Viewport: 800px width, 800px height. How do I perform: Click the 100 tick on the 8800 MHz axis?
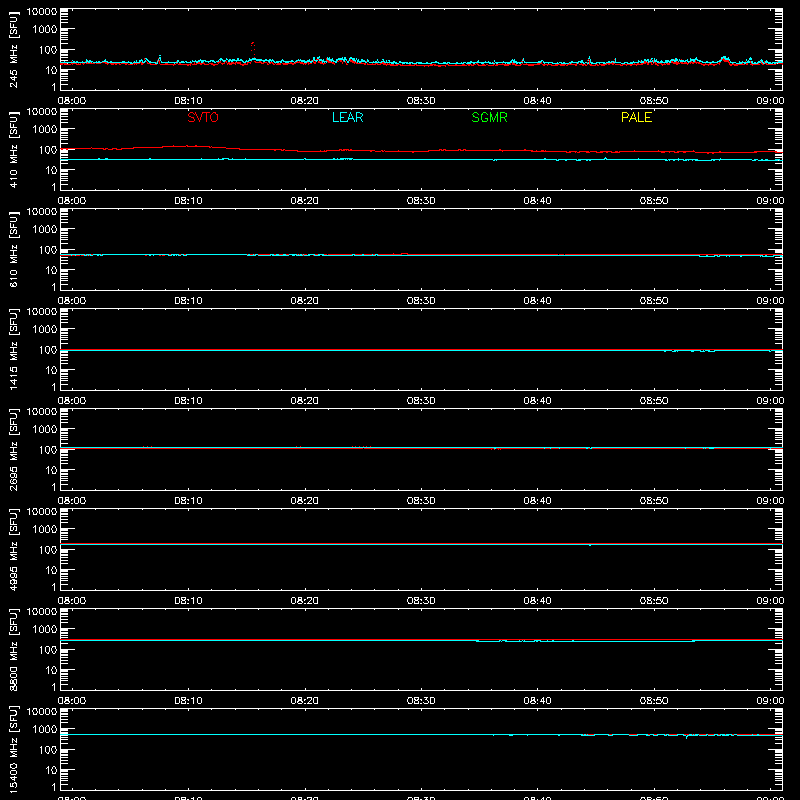pos(48,650)
